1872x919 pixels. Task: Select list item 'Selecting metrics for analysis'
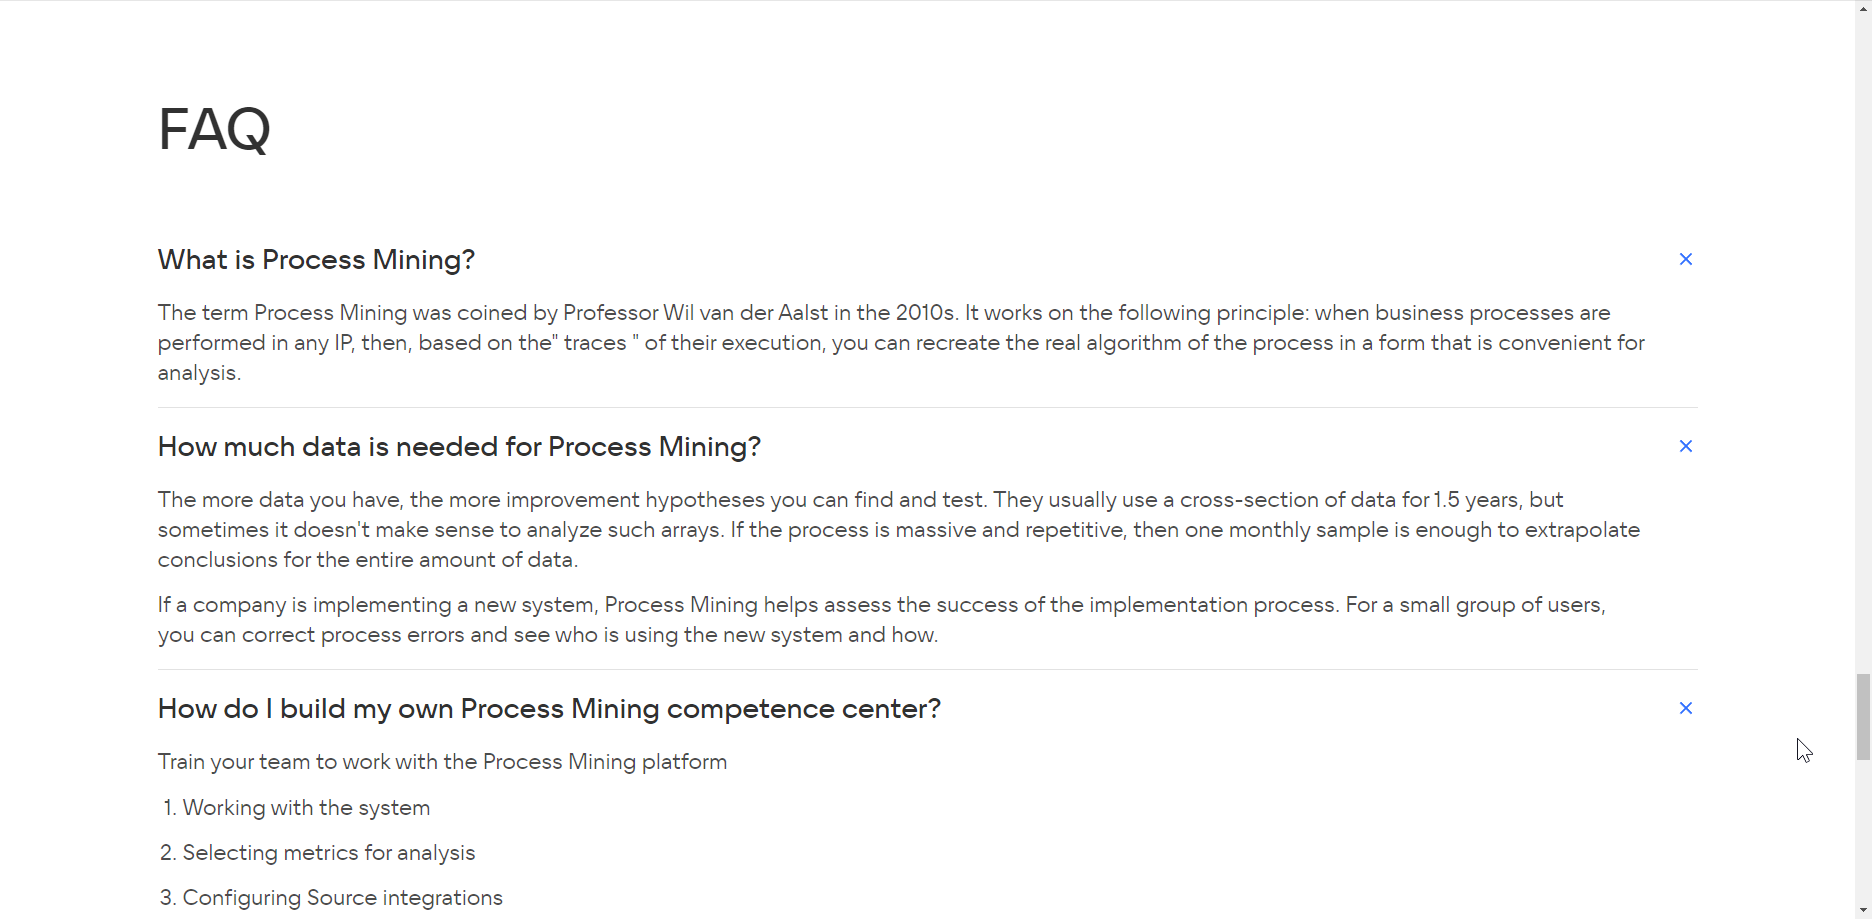(x=329, y=853)
